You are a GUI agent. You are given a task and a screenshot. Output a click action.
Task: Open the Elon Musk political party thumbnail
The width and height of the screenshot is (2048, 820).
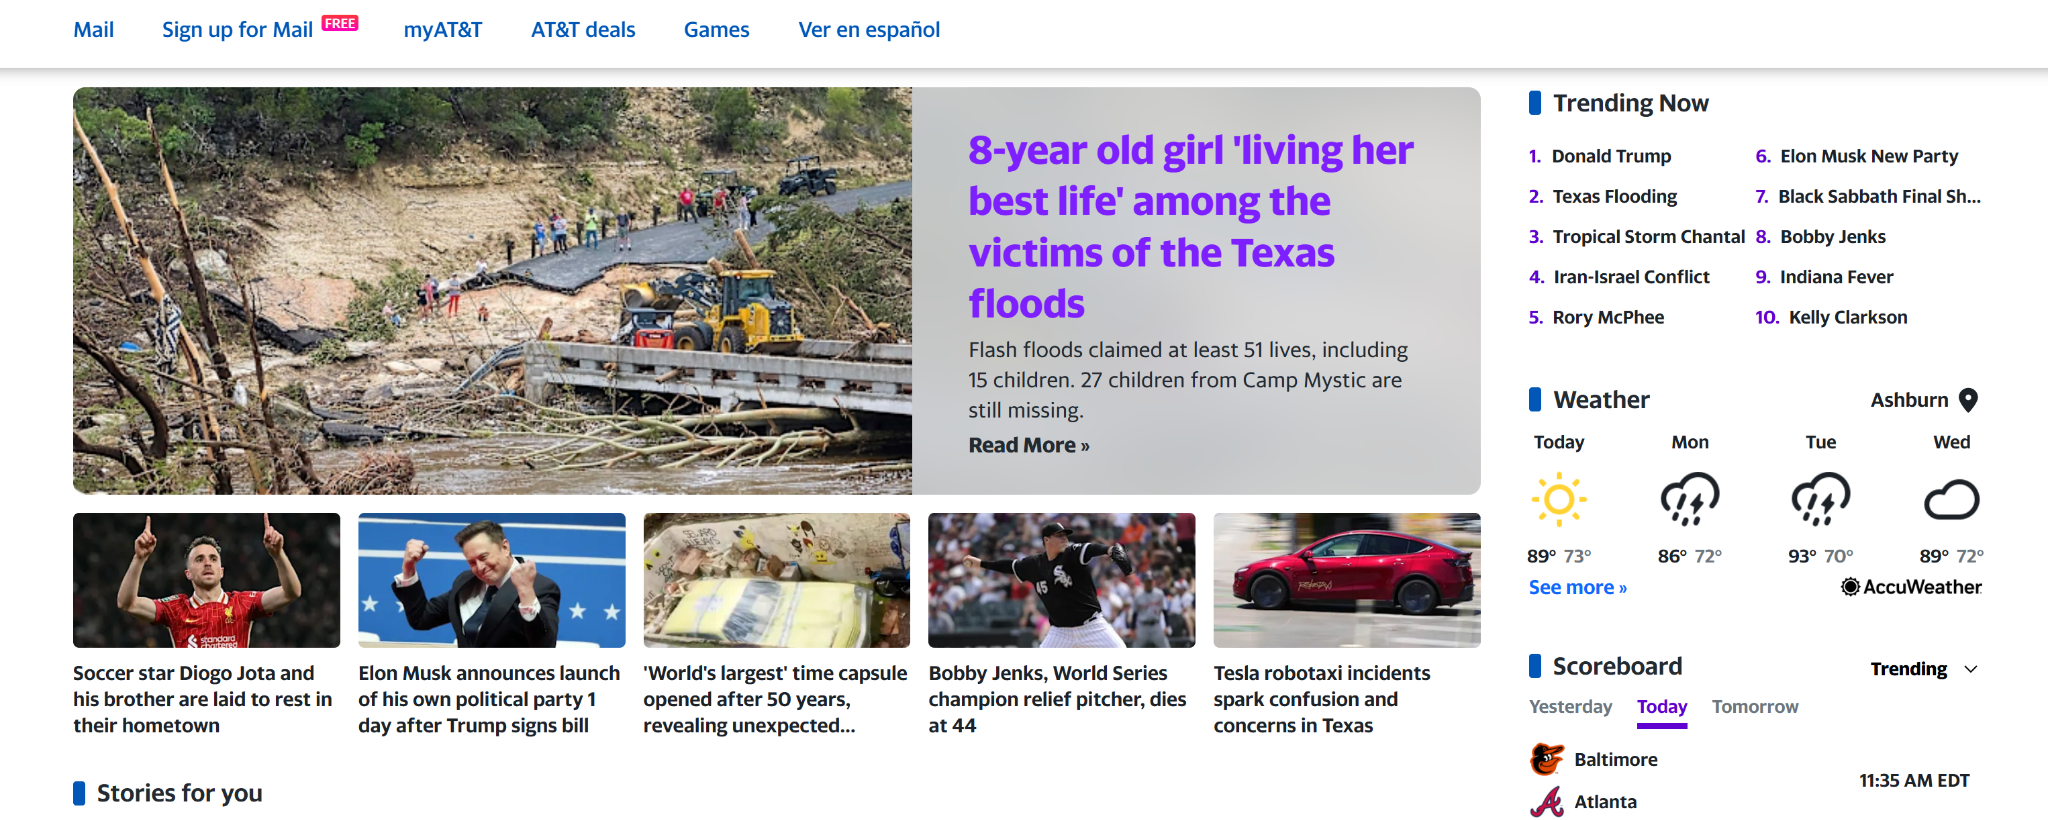[x=492, y=580]
